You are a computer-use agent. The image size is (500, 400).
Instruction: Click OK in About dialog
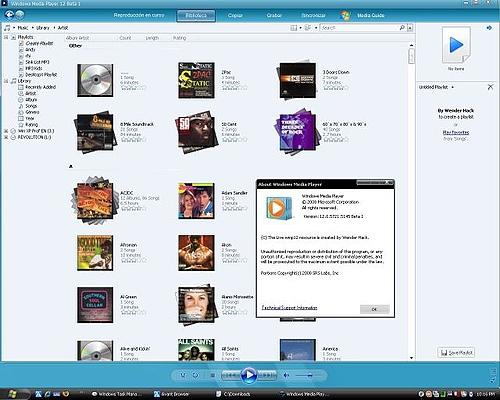[x=374, y=309]
